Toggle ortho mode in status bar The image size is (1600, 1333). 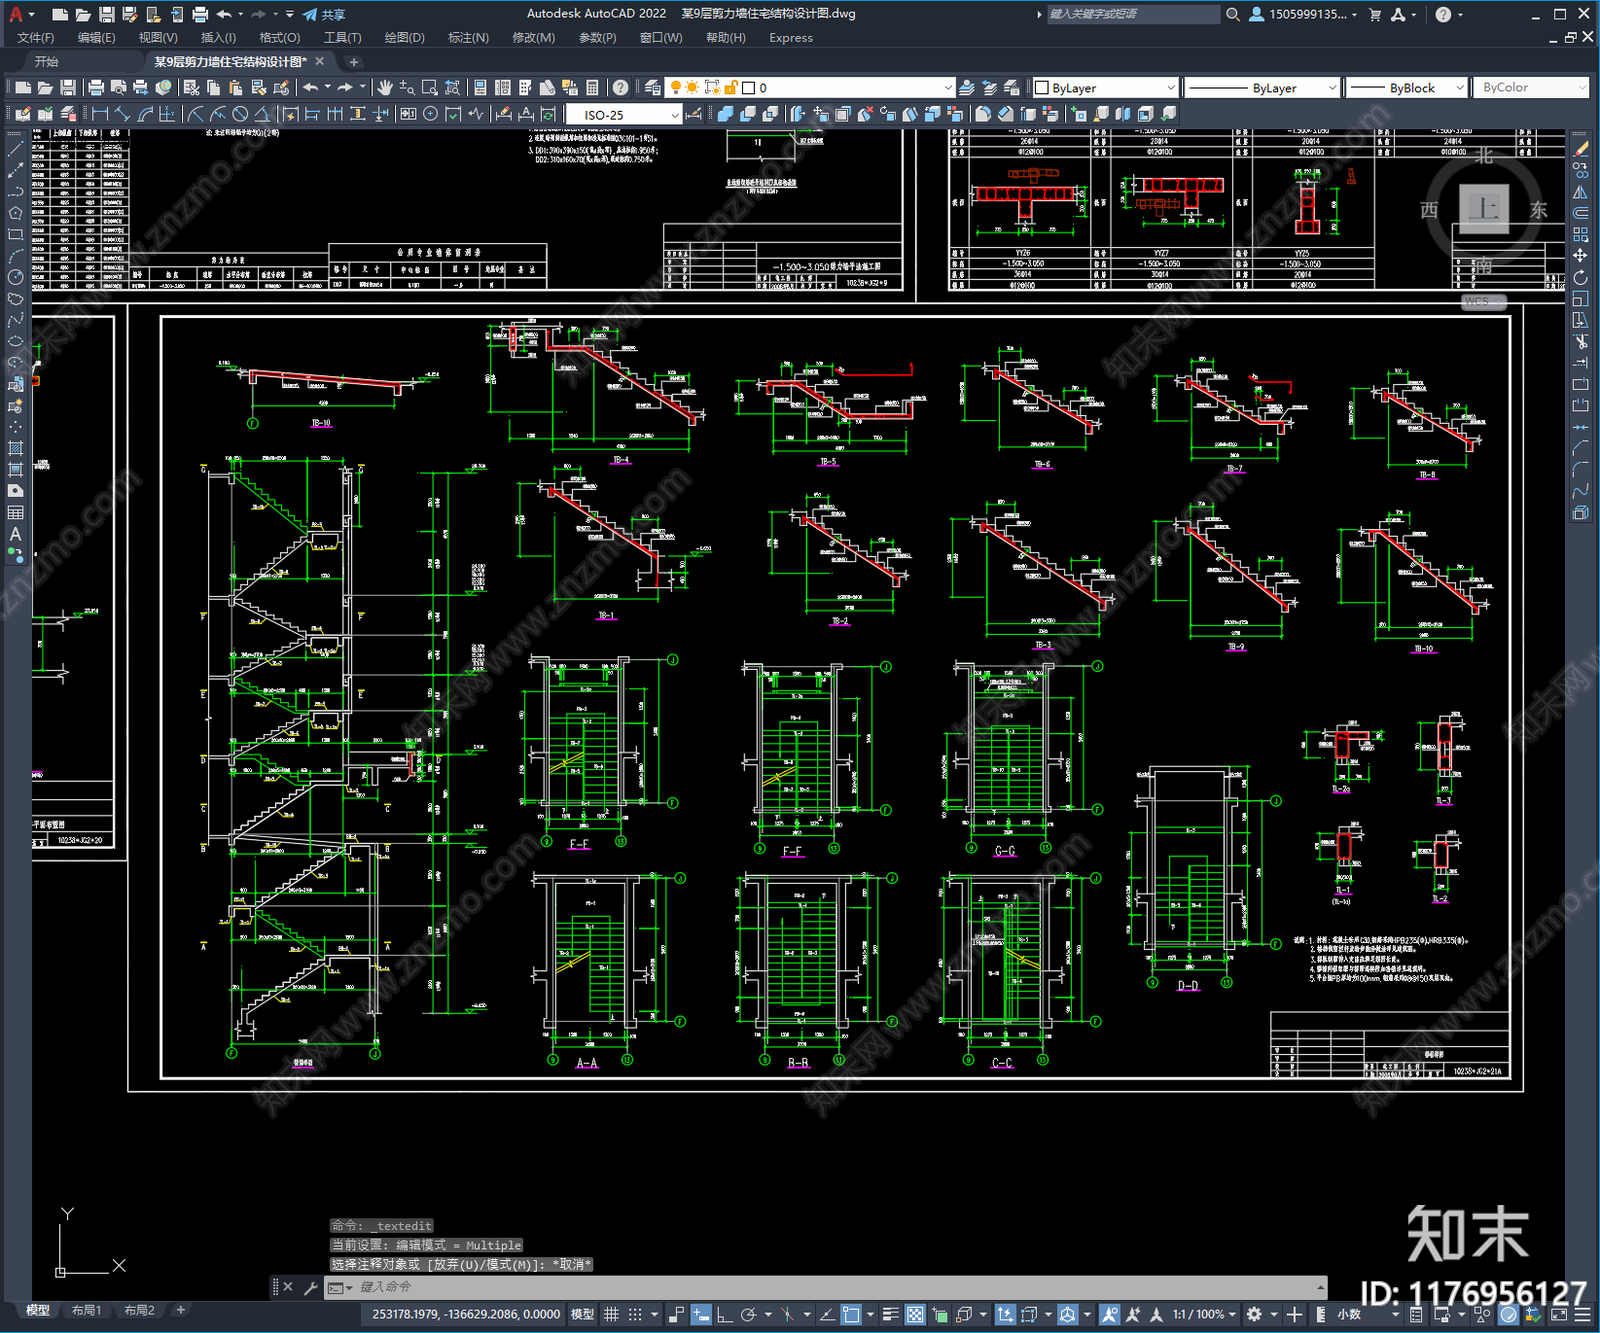(x=724, y=1314)
